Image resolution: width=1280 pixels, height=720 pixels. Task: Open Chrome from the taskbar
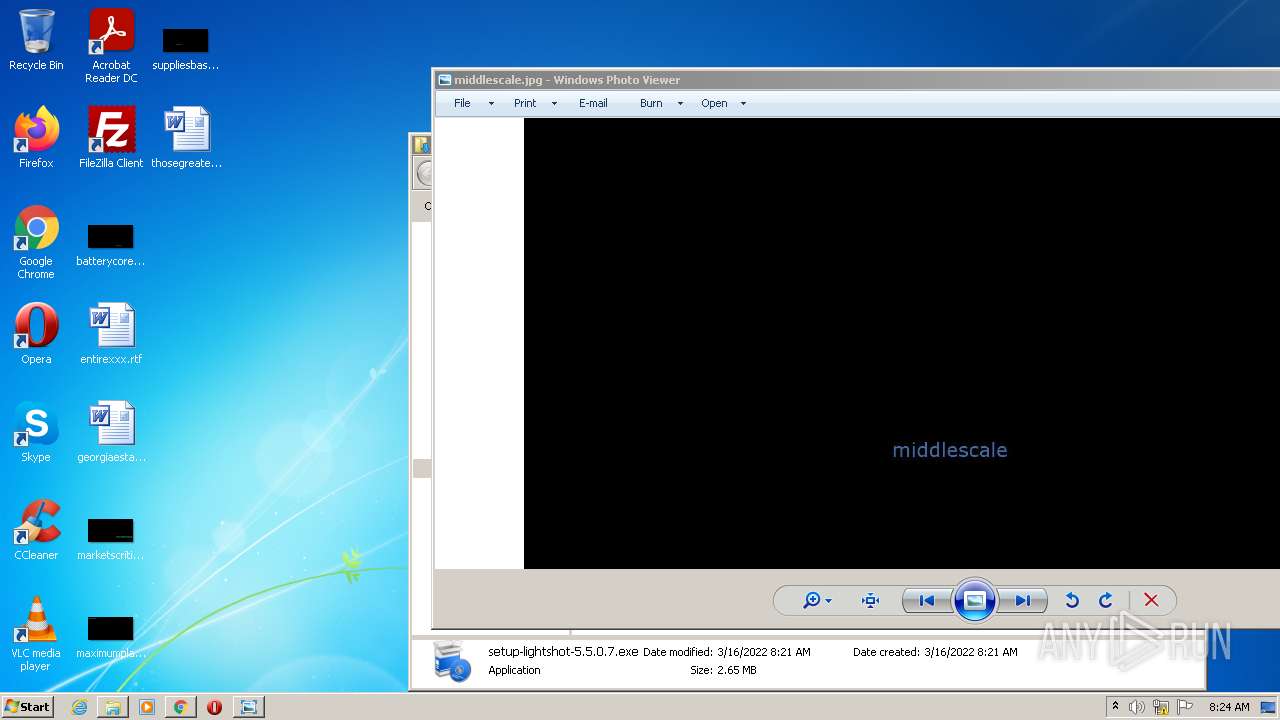pyautogui.click(x=180, y=706)
